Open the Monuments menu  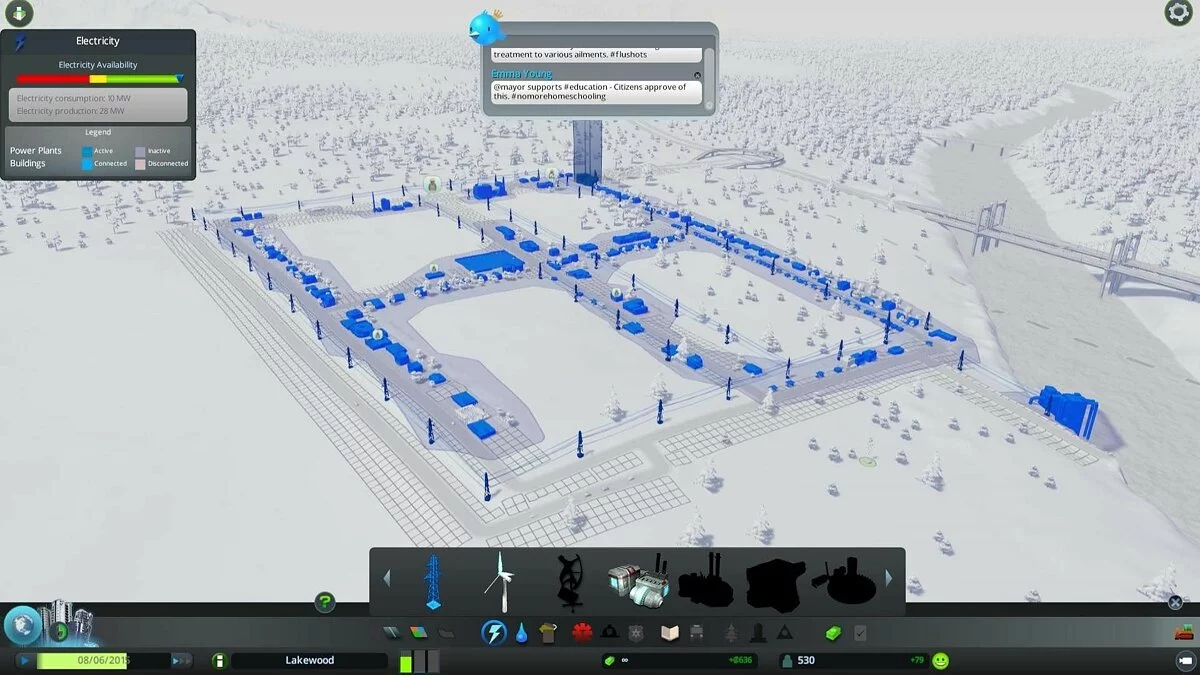point(785,633)
